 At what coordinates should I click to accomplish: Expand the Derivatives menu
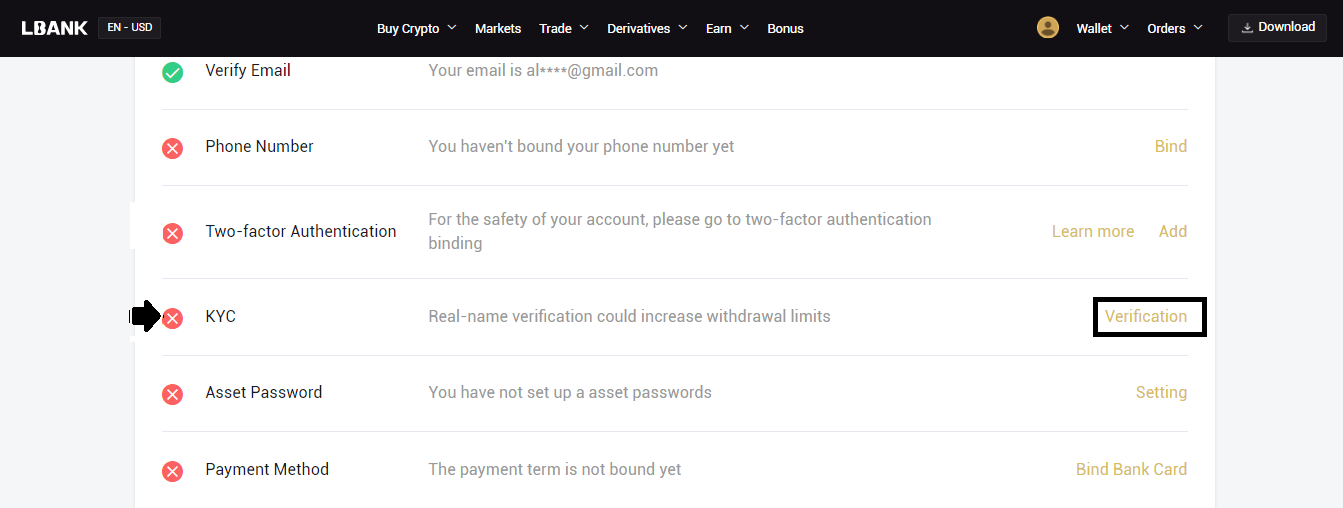point(647,28)
